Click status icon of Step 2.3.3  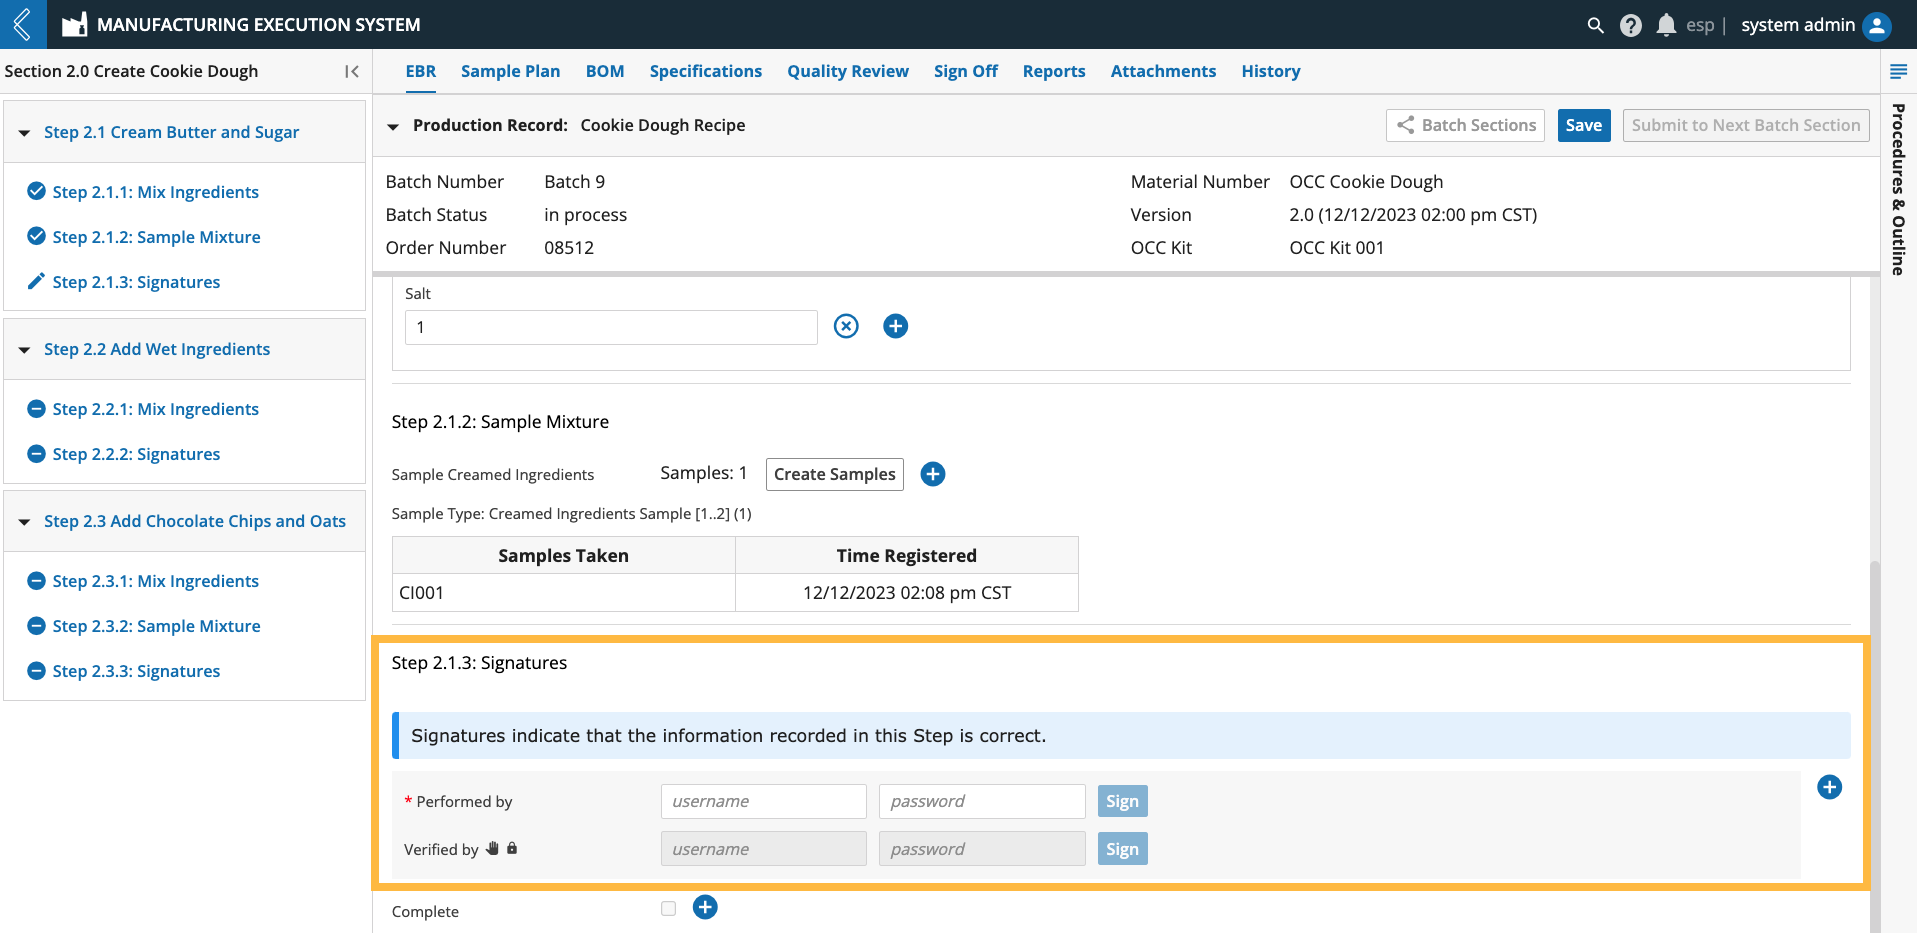(x=36, y=670)
